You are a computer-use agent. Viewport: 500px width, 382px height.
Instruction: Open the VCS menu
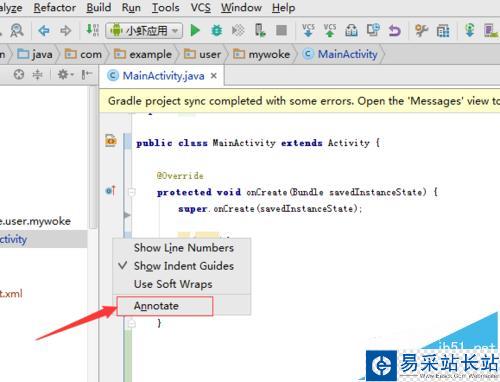[200, 7]
